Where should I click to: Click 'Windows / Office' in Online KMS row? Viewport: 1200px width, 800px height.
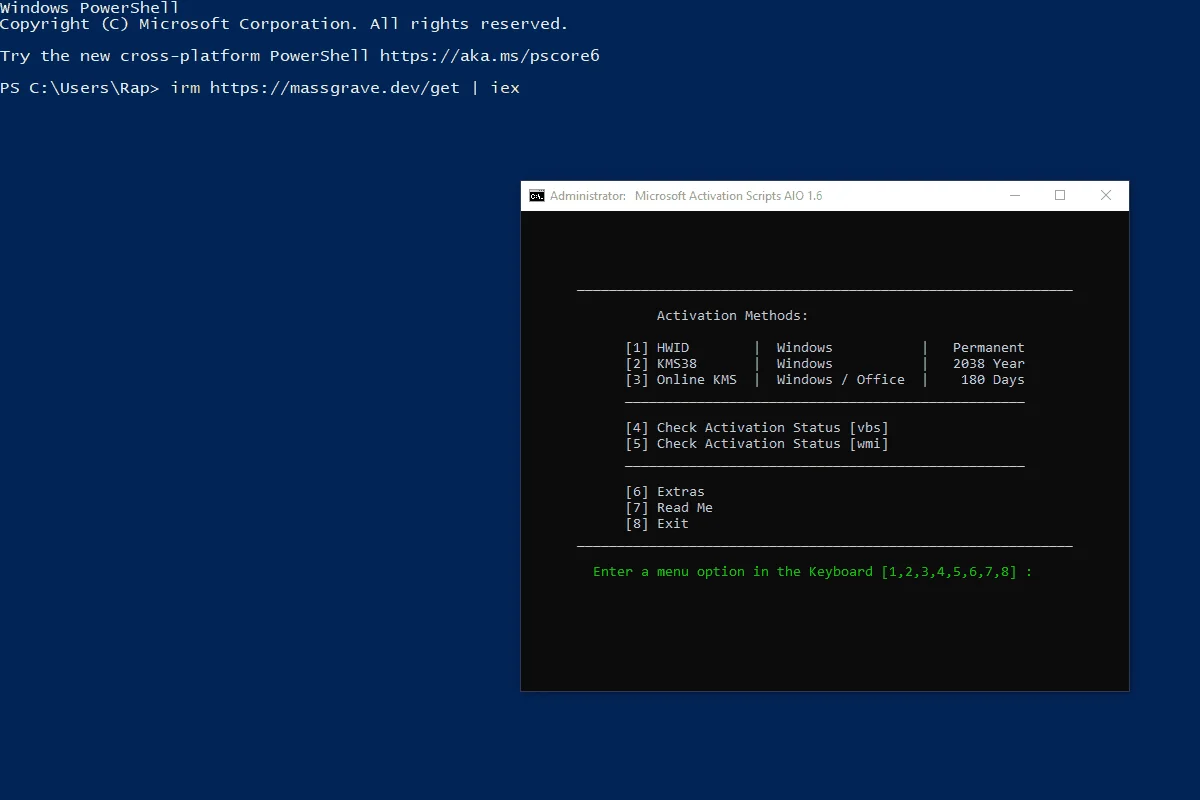[x=841, y=380]
